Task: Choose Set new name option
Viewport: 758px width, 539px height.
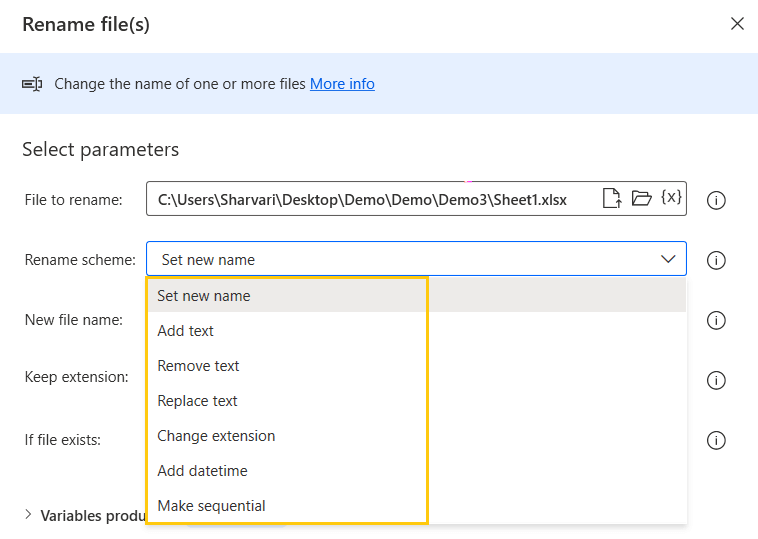Action: pyautogui.click(x=416, y=296)
